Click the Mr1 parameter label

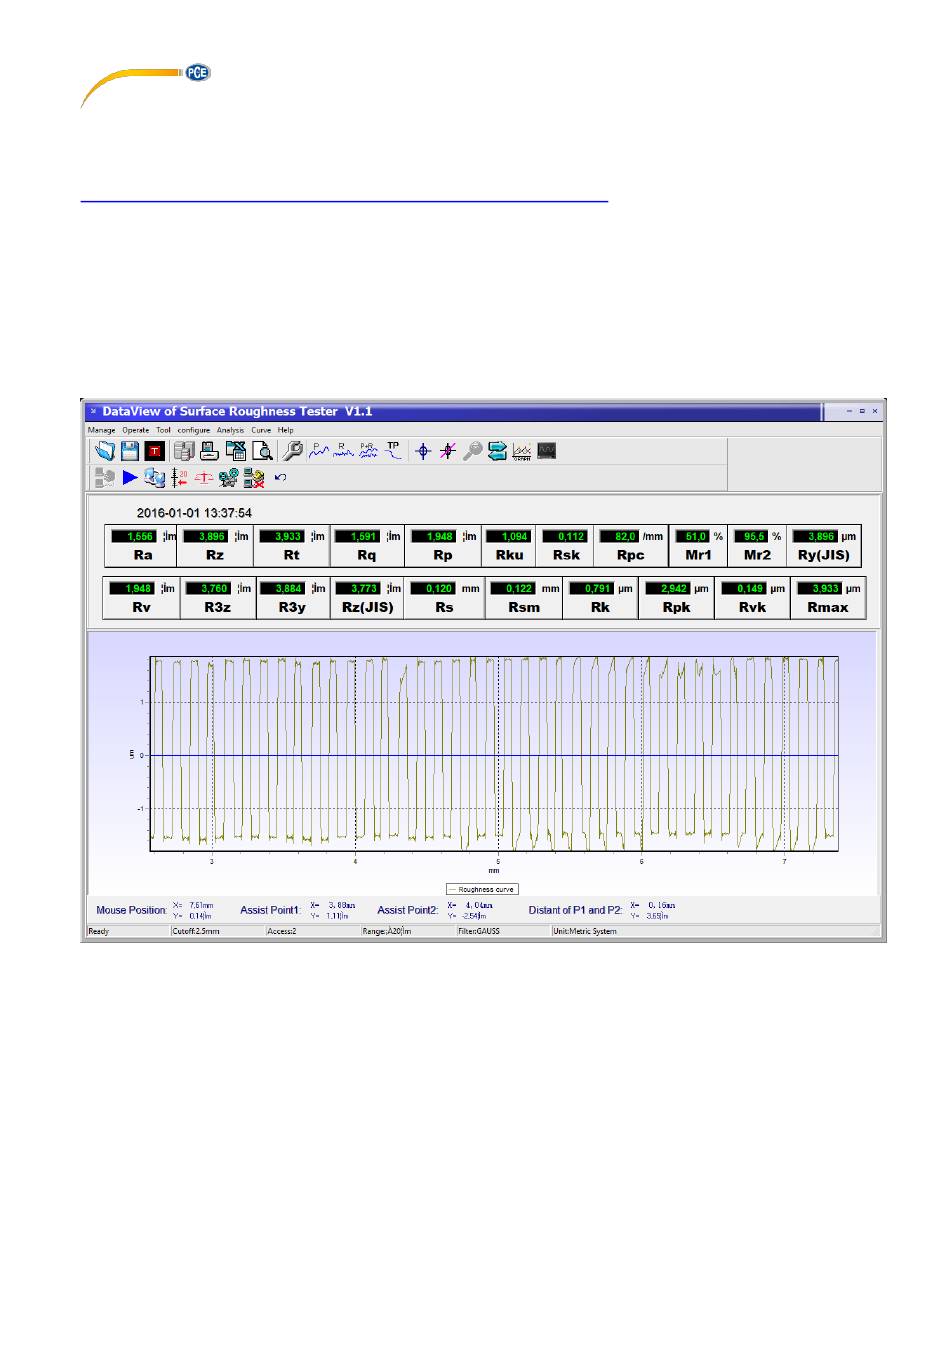[x=698, y=555]
